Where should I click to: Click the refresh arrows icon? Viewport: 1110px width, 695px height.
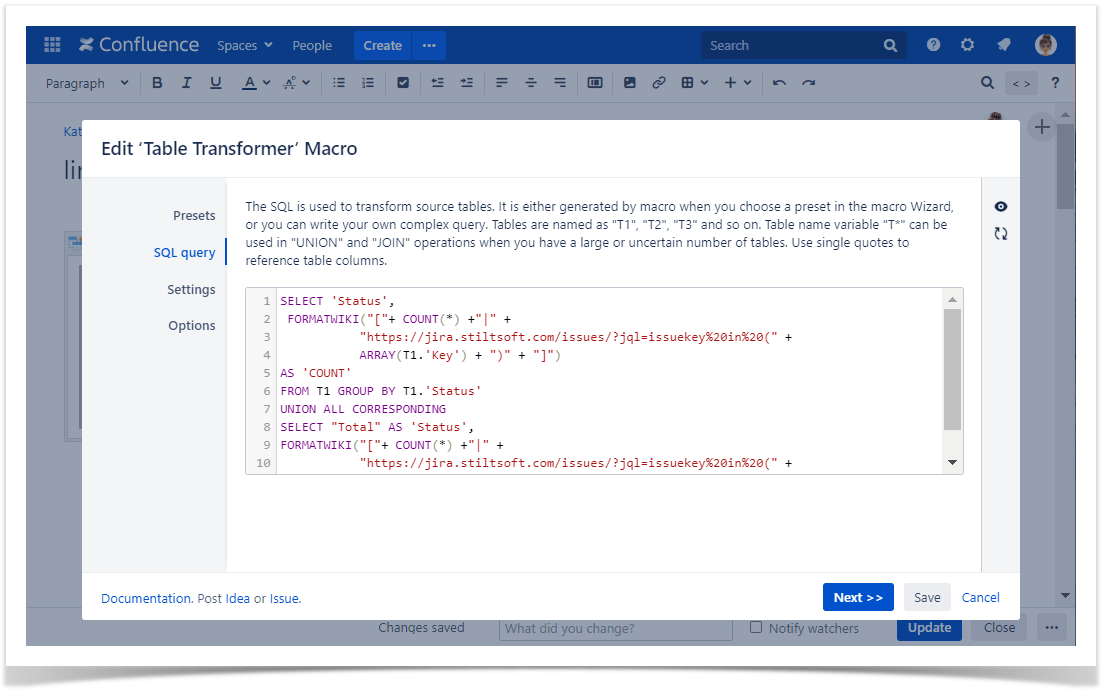1001,234
